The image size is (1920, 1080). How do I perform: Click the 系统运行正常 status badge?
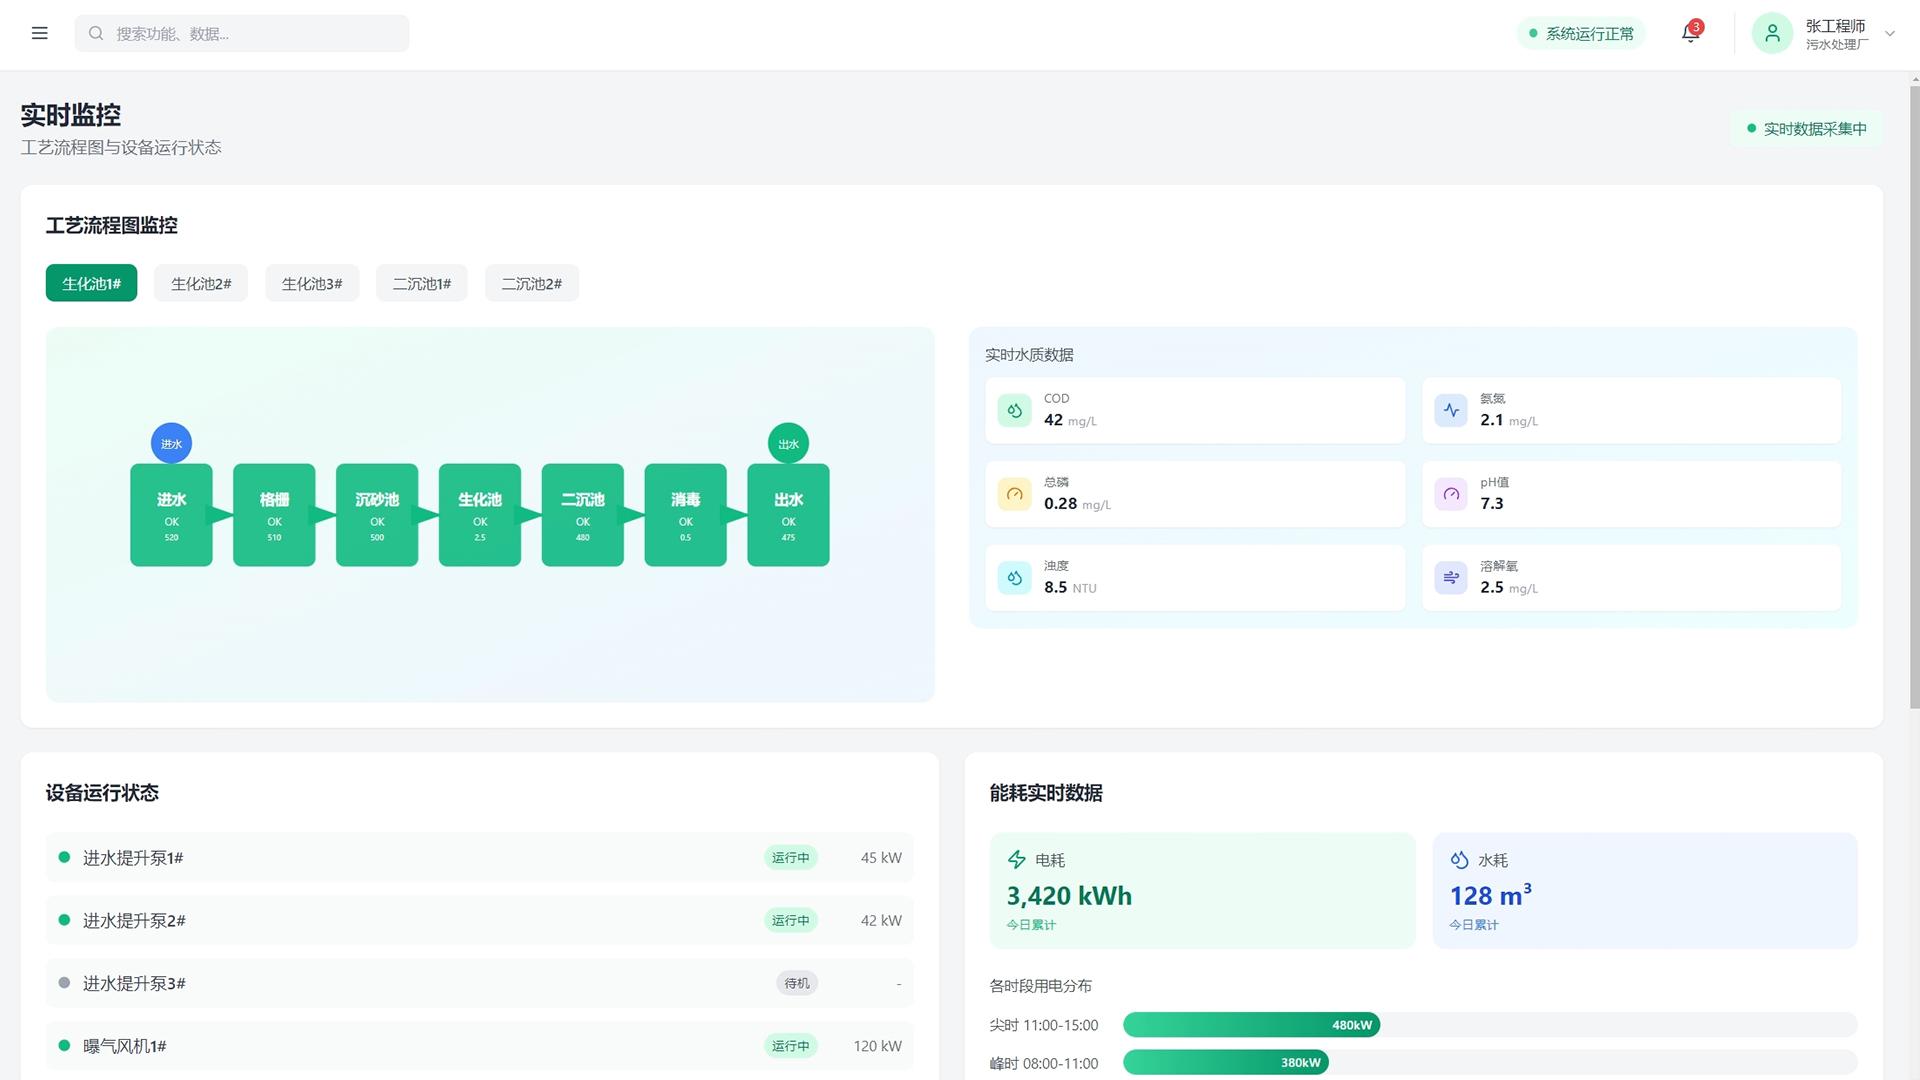coord(1581,33)
